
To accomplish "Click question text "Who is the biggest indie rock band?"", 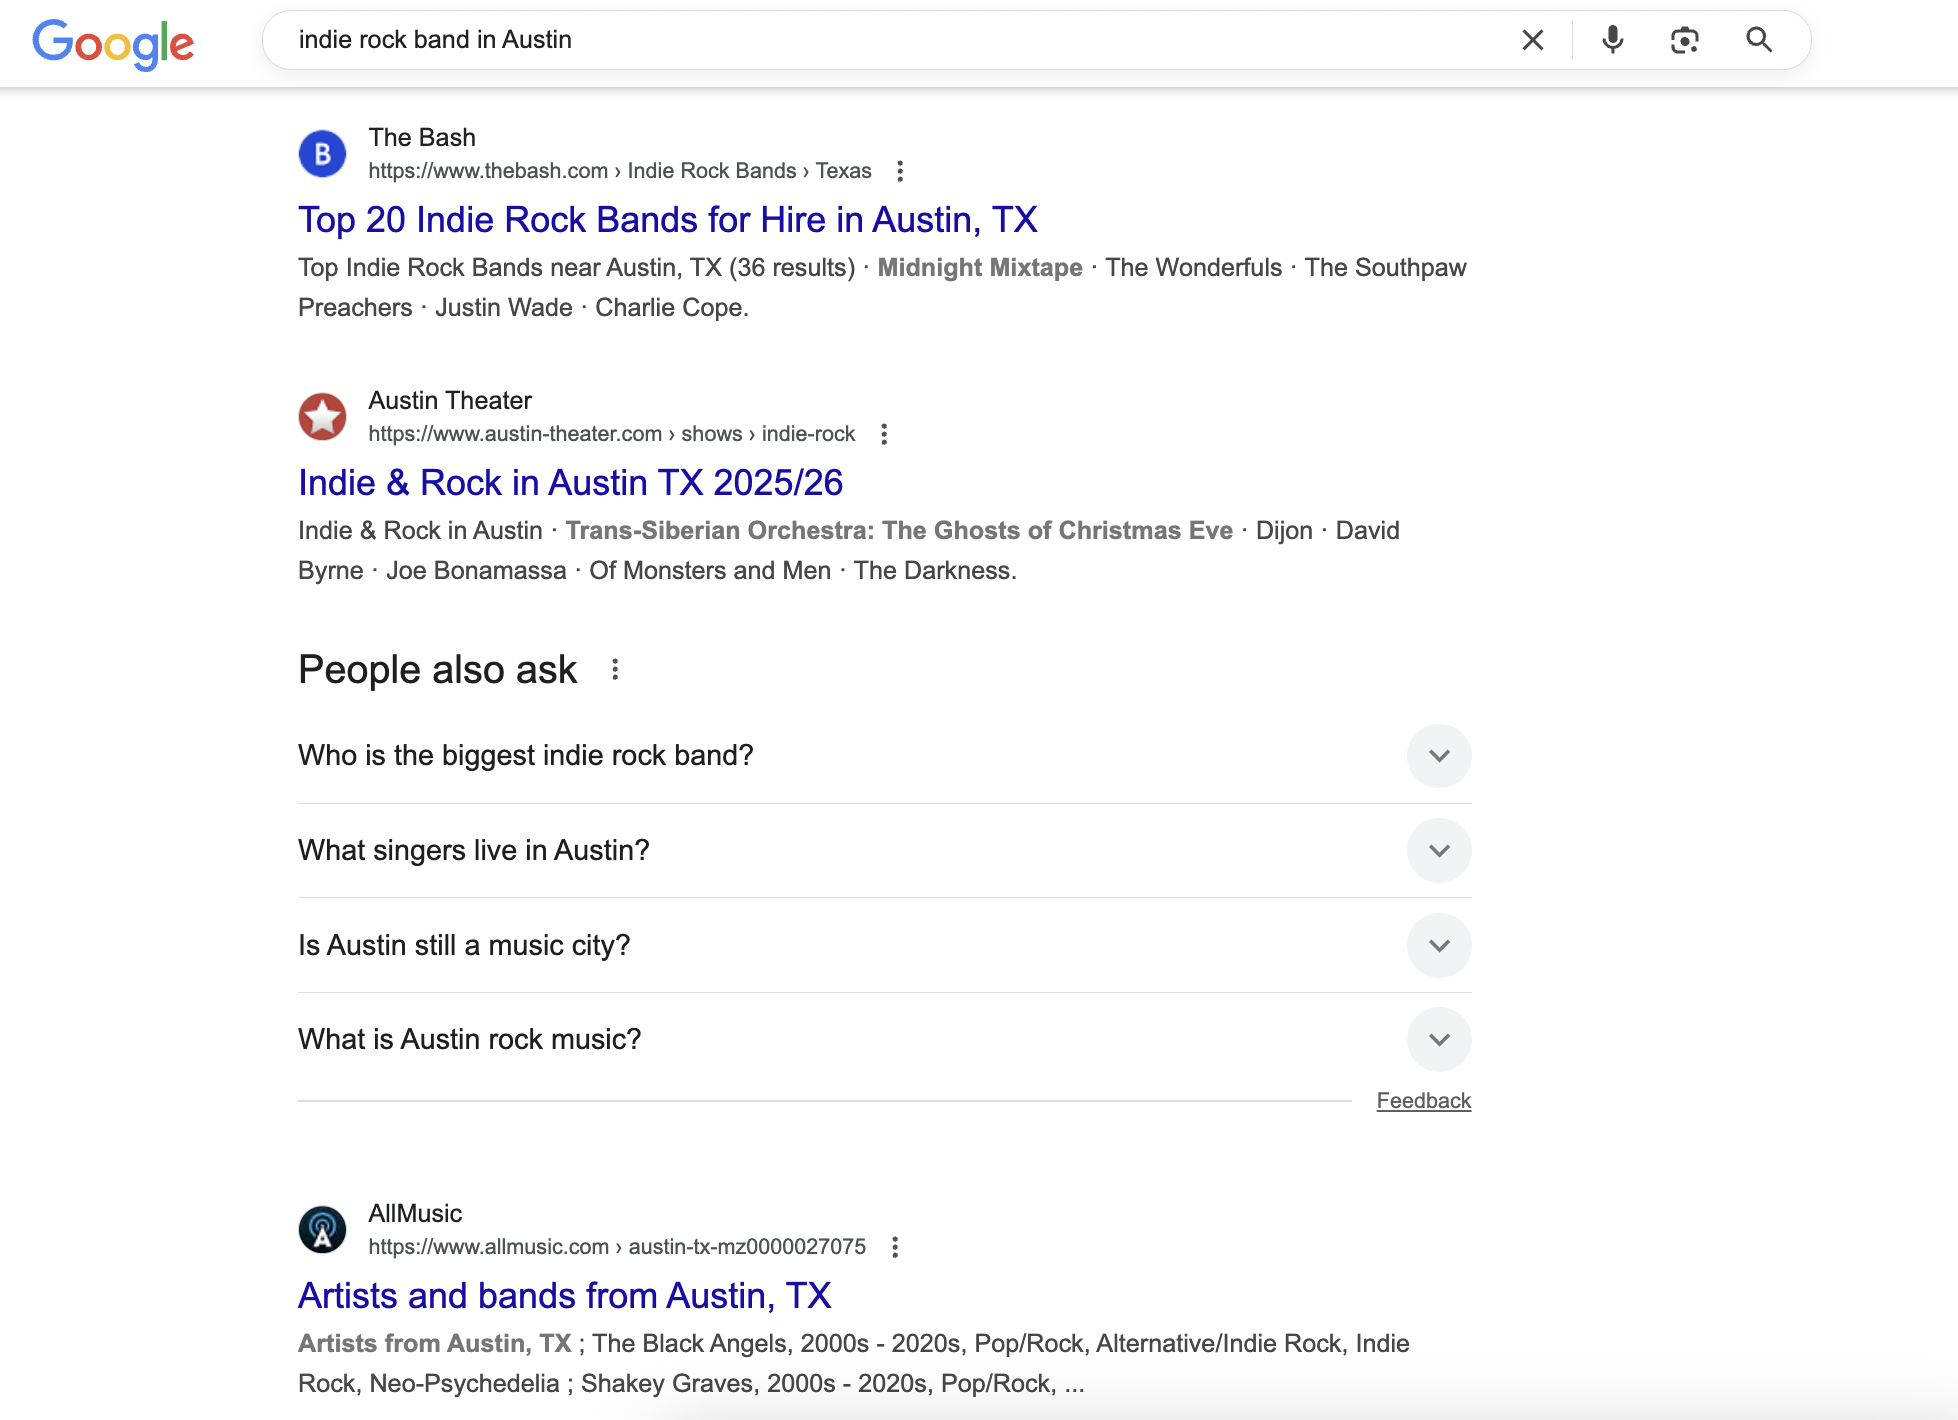I will (525, 756).
